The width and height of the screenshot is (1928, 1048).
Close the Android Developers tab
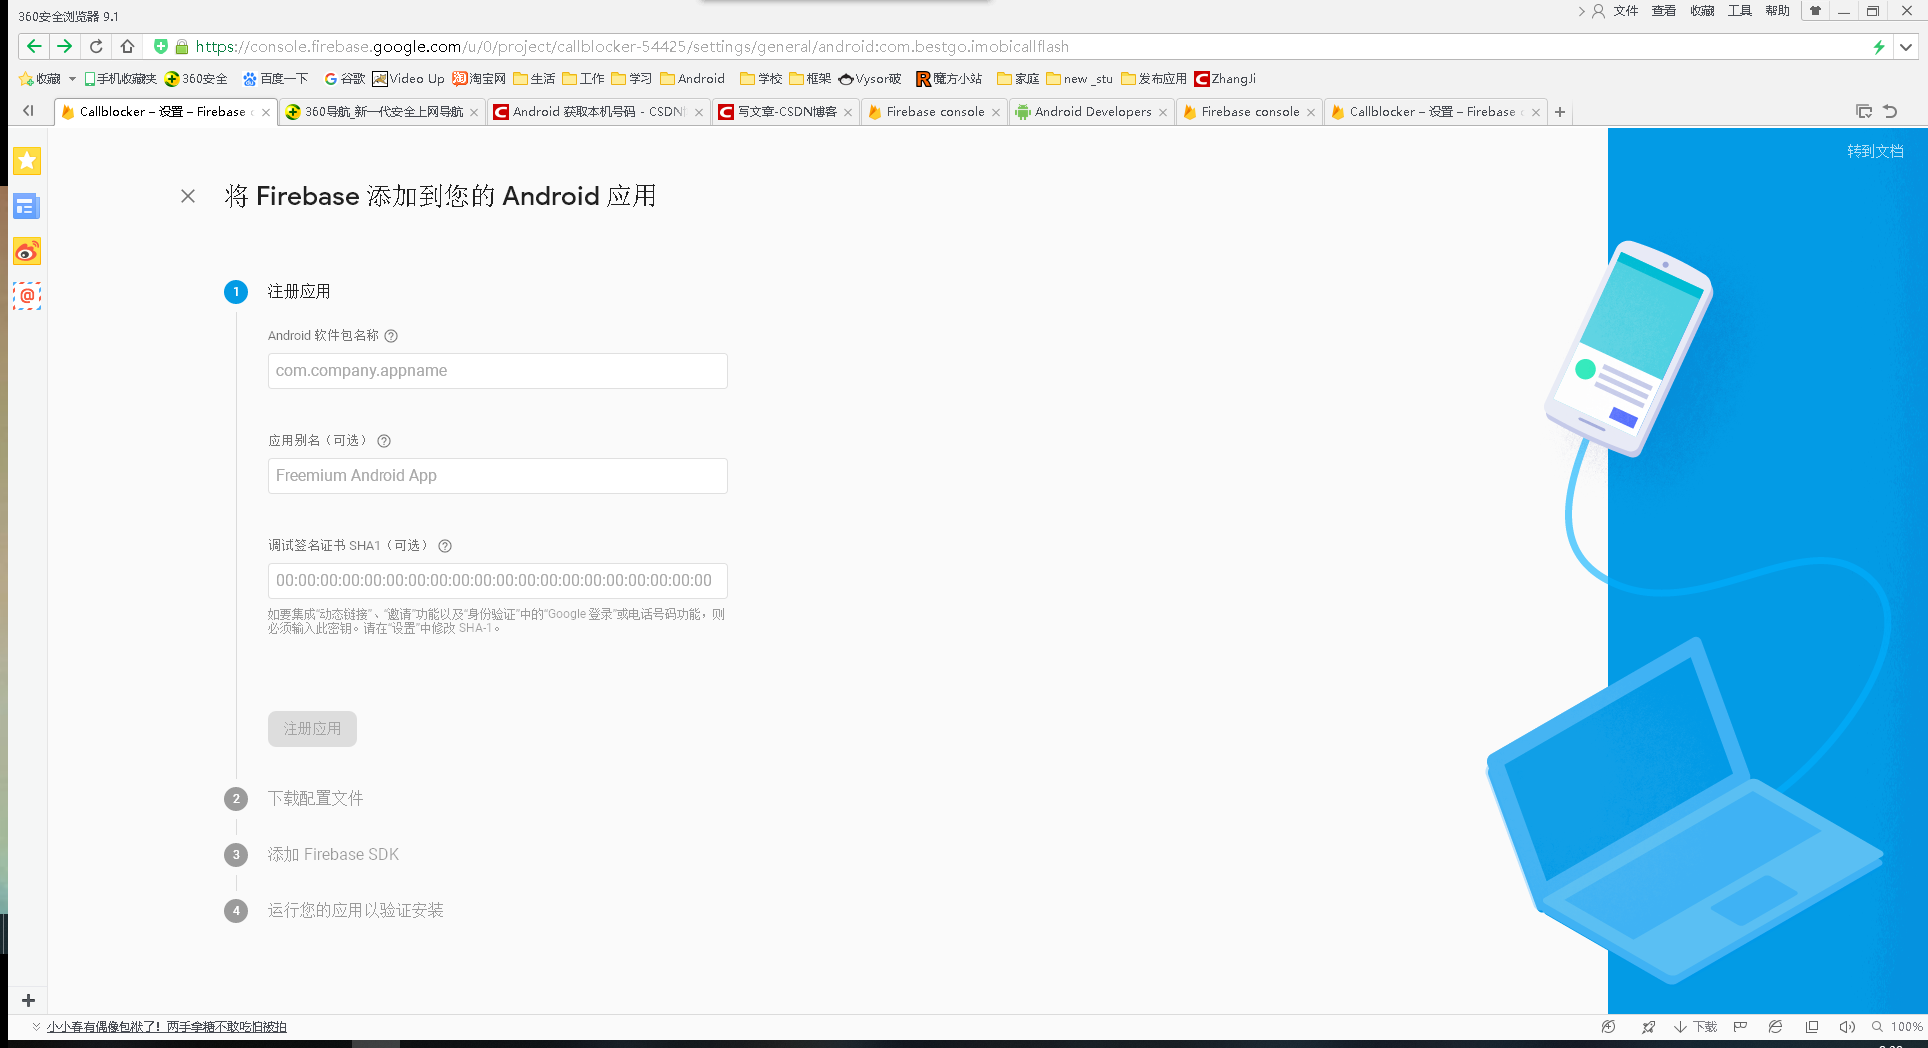pos(1163,112)
